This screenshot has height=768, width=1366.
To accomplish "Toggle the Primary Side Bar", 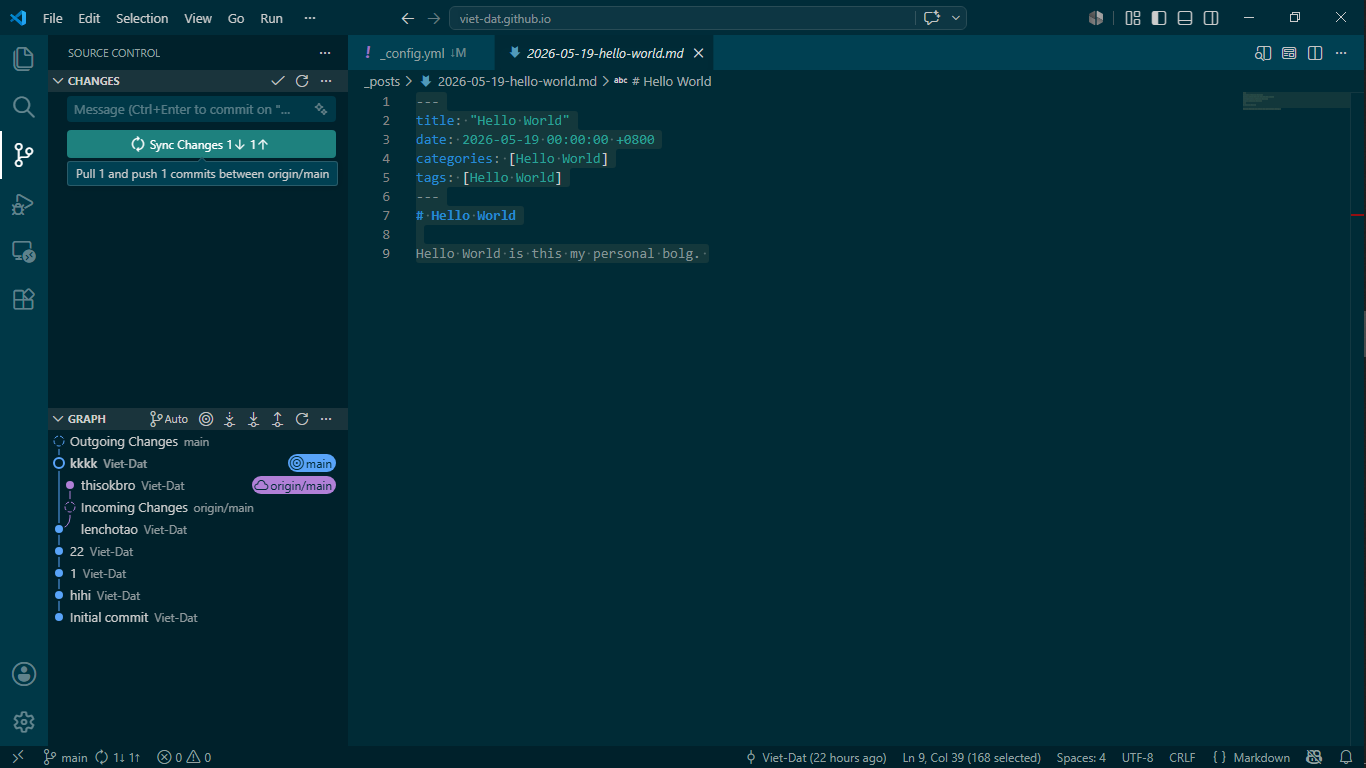I will click(x=1159, y=18).
